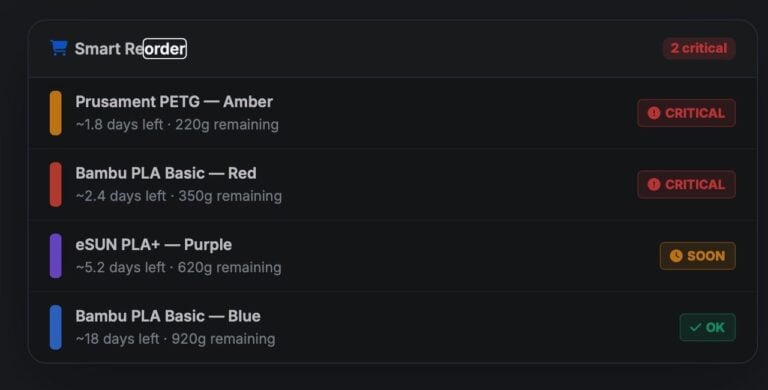Select the red filament color swatch
The image size is (768, 390).
point(56,185)
